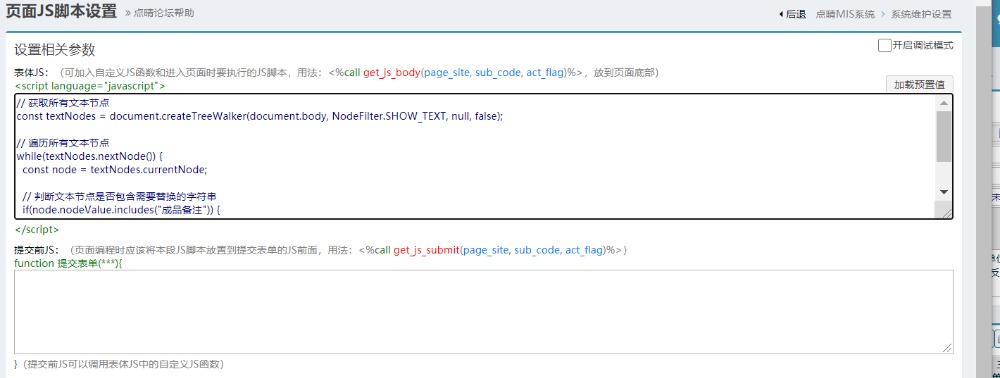The height and width of the screenshot is (378, 1000).
Task: Place cursor on const node = textNodes.currentNode line
Action: click(115, 170)
